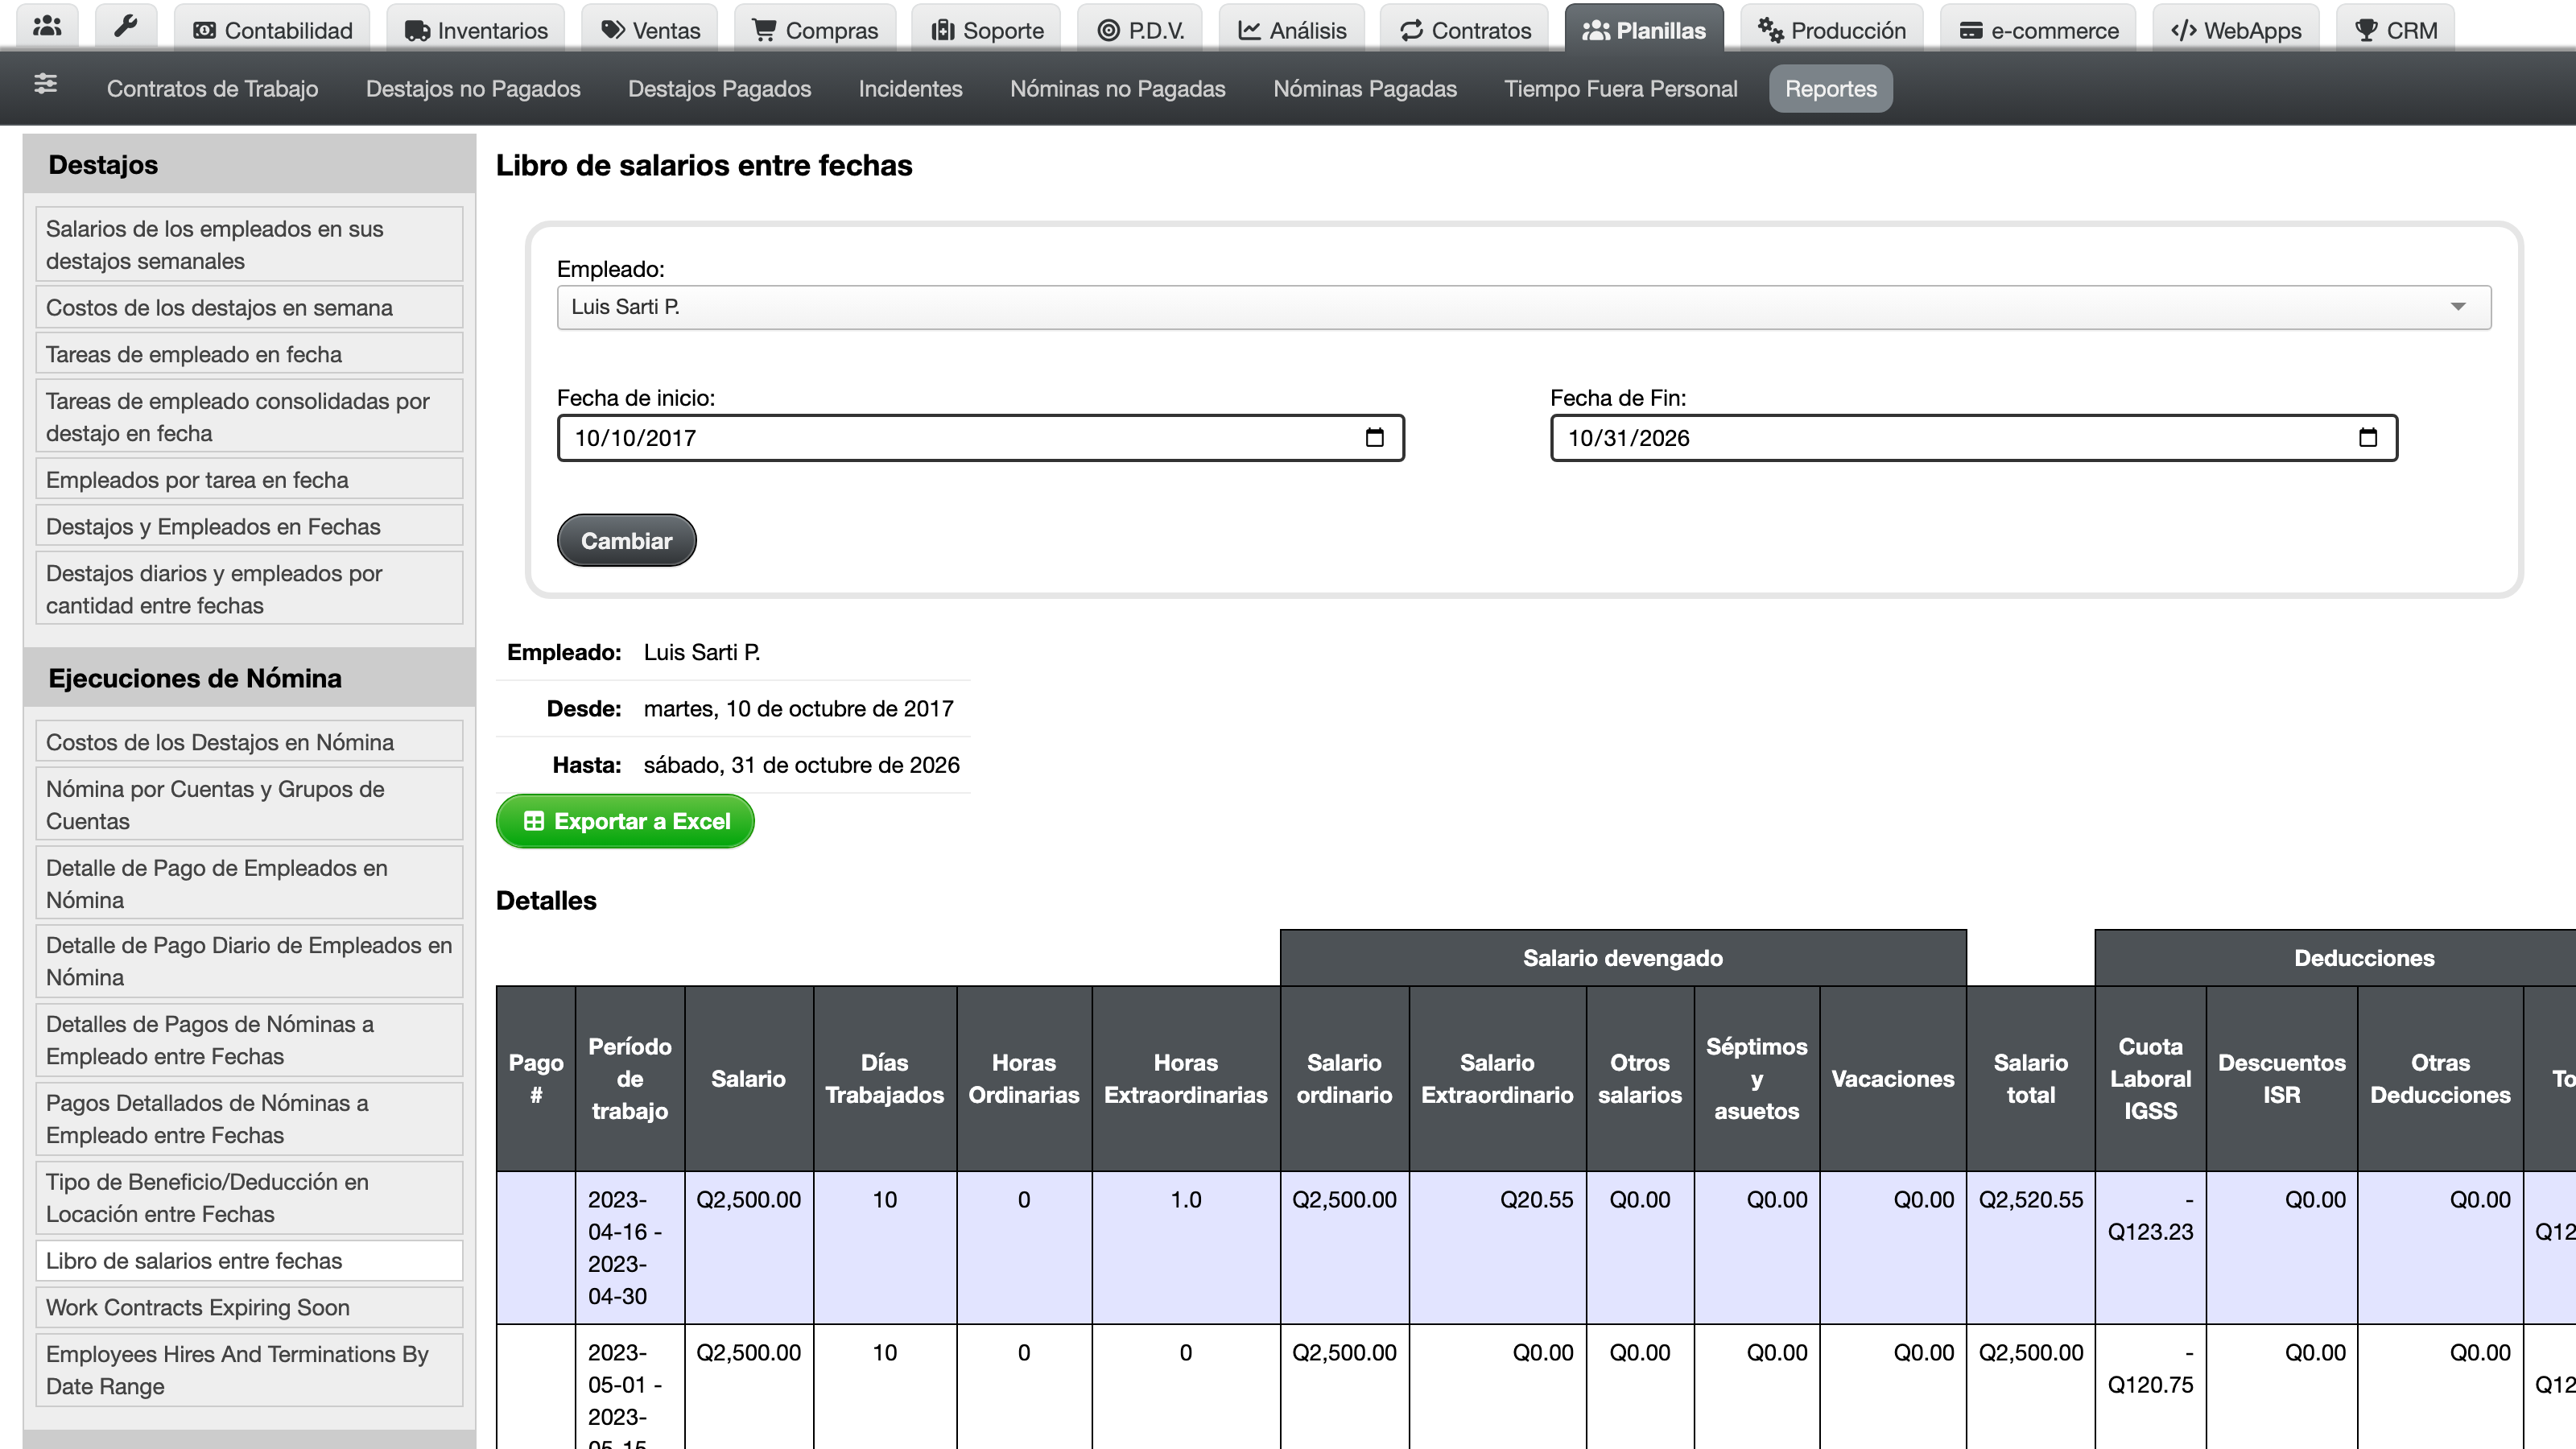Screen dimensions: 2576x1449
Task: Select the Planillas module tab
Action: click(1644, 30)
